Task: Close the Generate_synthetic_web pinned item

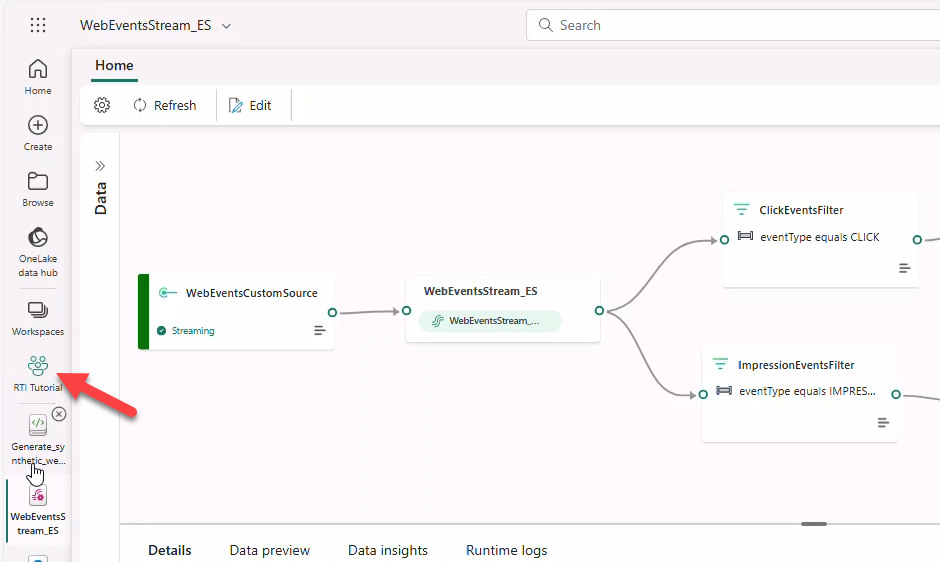Action: [x=59, y=414]
